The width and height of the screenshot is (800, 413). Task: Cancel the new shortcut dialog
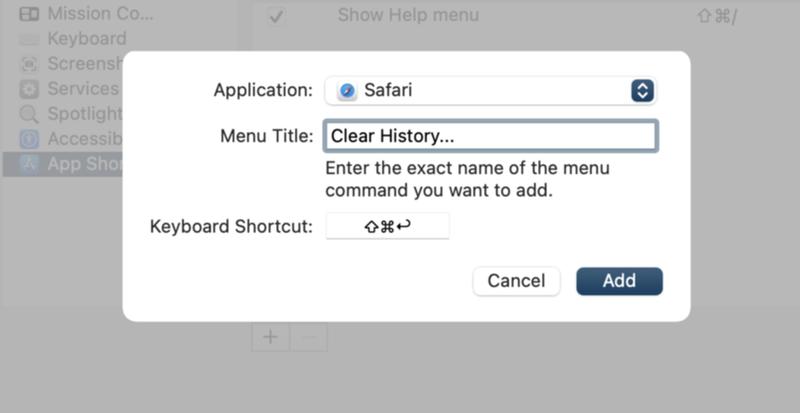tap(516, 281)
